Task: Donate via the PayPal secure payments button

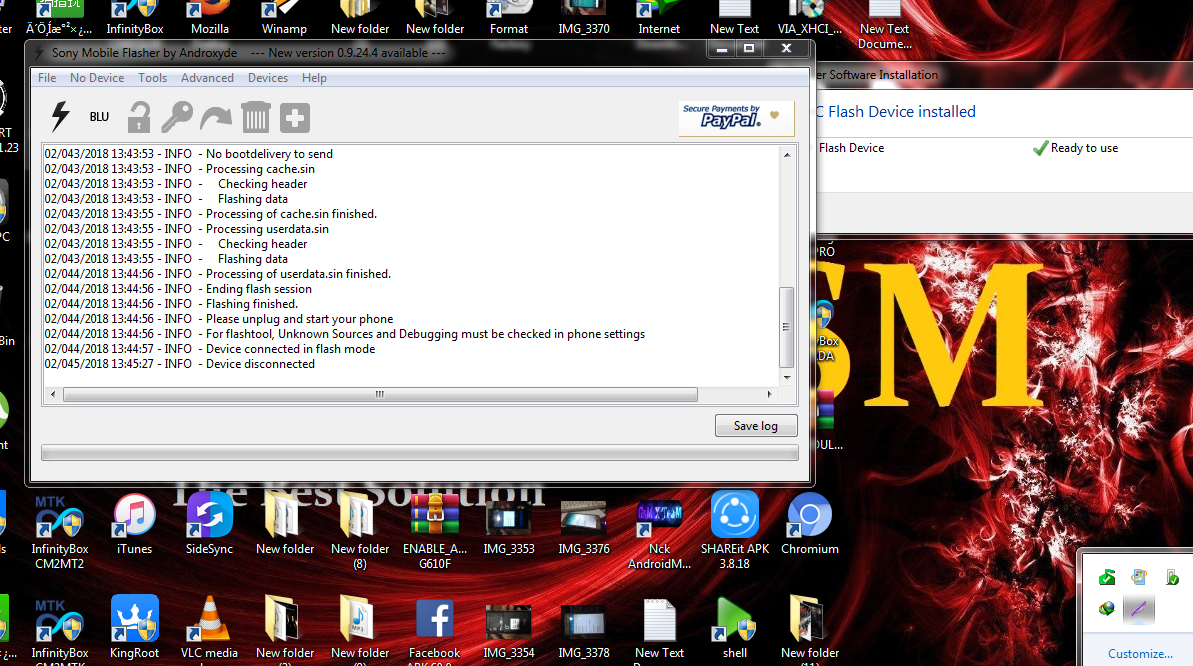Action: pos(735,117)
